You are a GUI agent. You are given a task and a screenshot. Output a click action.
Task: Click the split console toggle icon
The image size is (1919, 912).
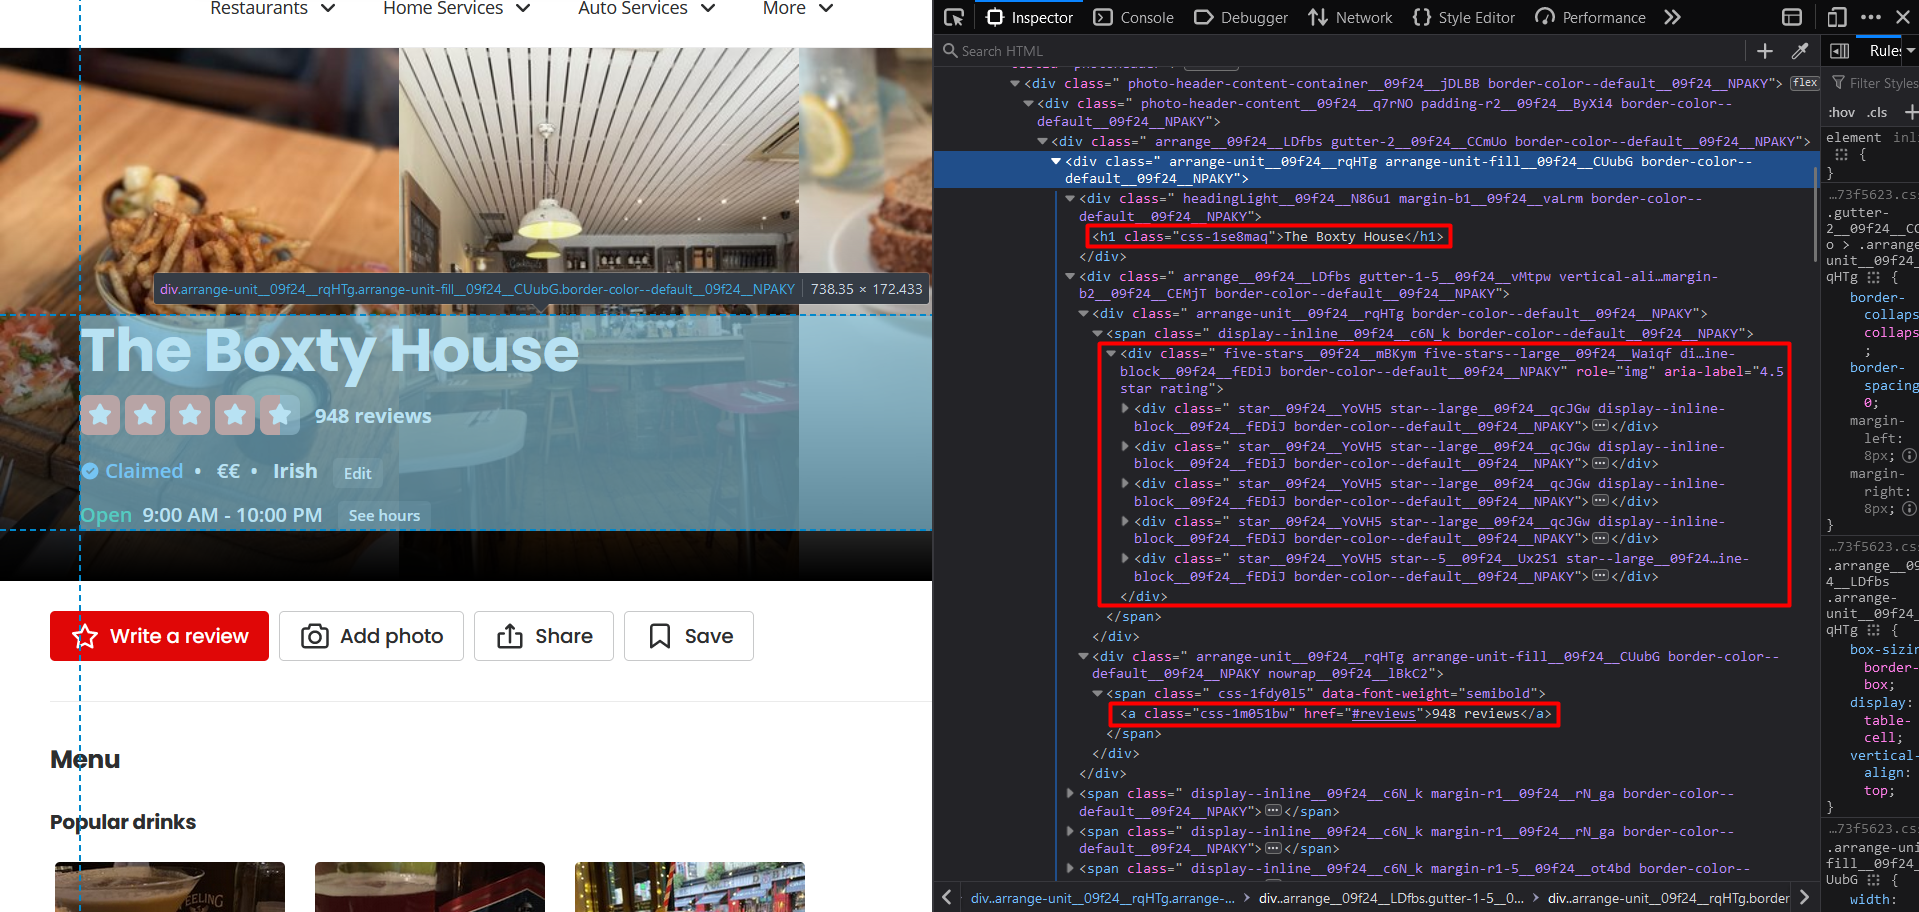pyautogui.click(x=1791, y=17)
